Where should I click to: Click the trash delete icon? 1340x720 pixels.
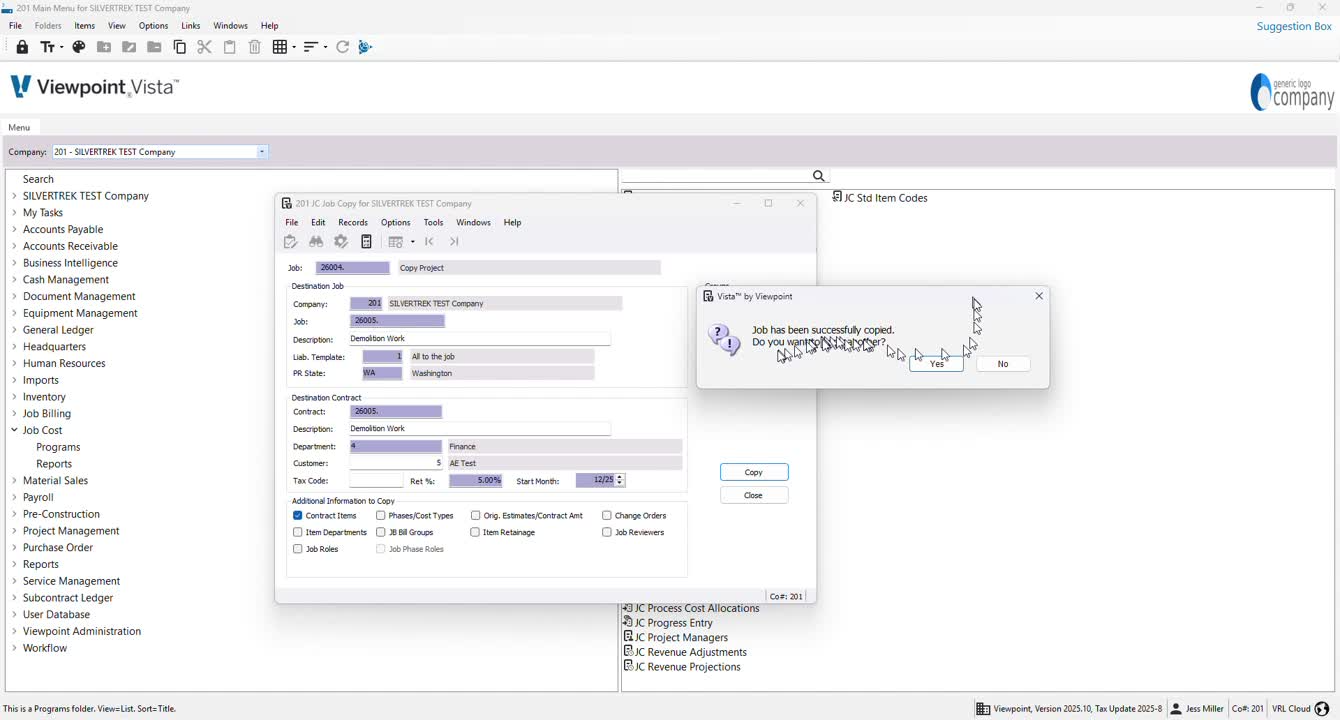tap(255, 47)
